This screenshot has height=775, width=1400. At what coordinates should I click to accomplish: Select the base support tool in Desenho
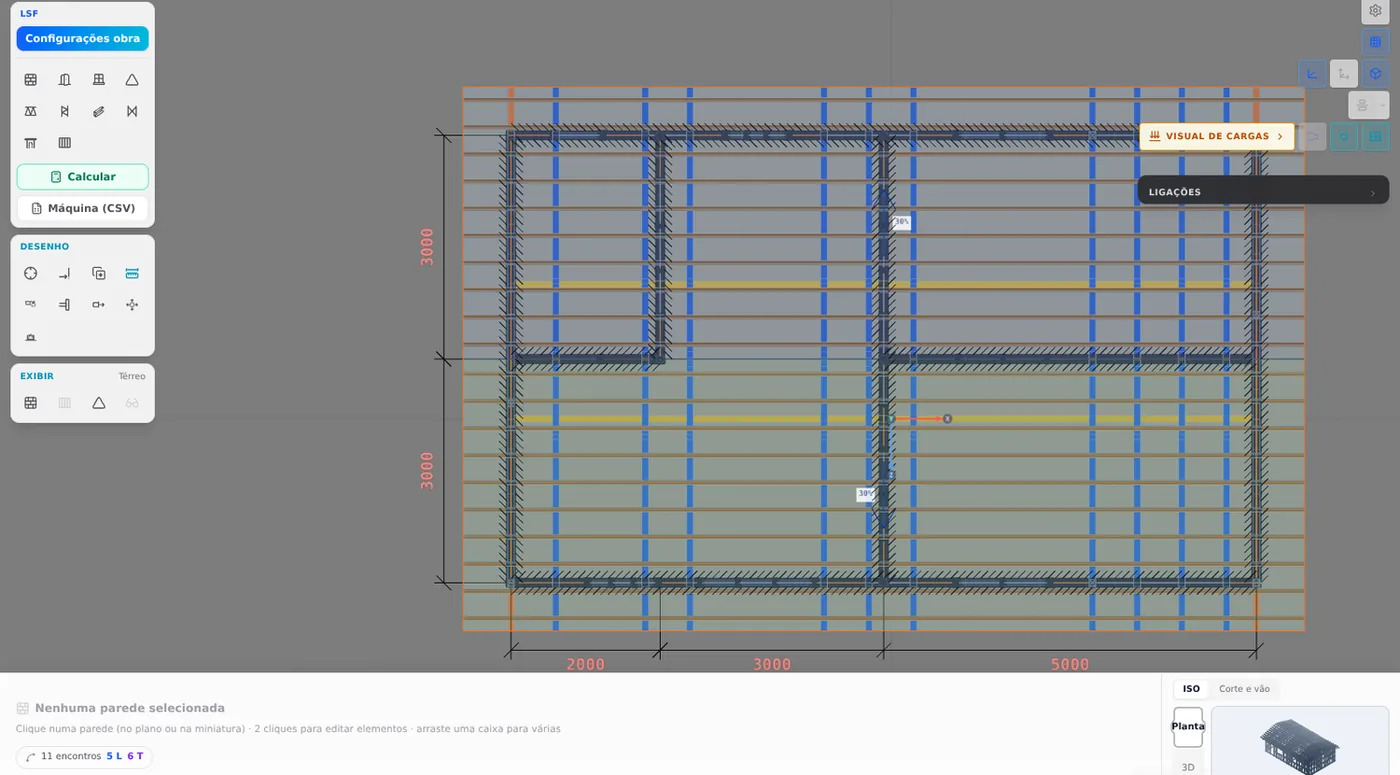pyautogui.click(x=31, y=337)
